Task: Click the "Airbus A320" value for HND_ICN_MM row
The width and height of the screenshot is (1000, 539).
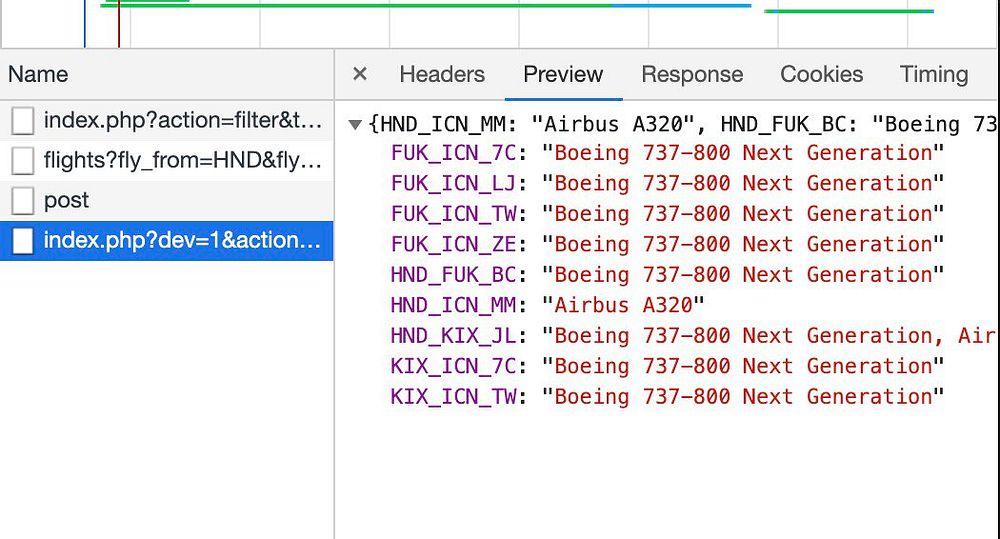Action: pos(622,306)
